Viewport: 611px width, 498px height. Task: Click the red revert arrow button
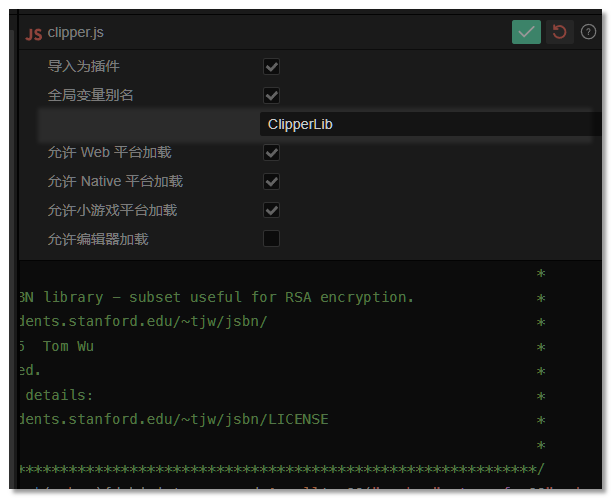[560, 32]
